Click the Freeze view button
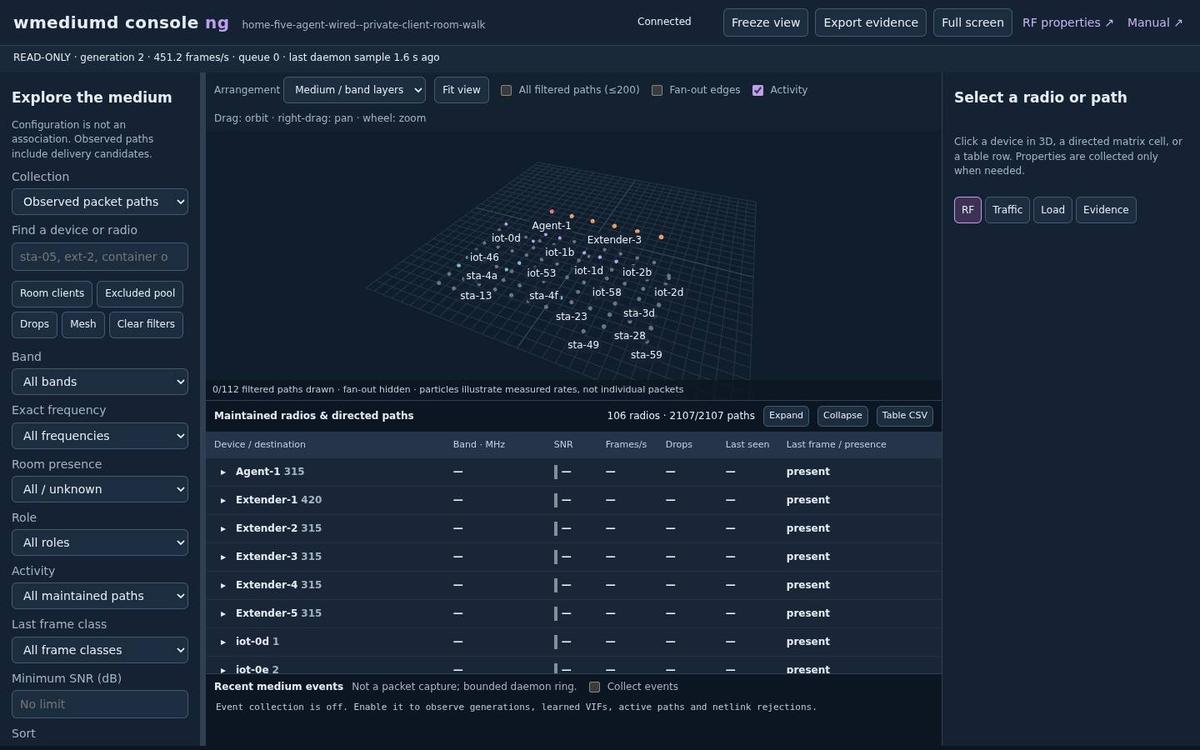Viewport: 1200px width, 750px height. click(765, 22)
